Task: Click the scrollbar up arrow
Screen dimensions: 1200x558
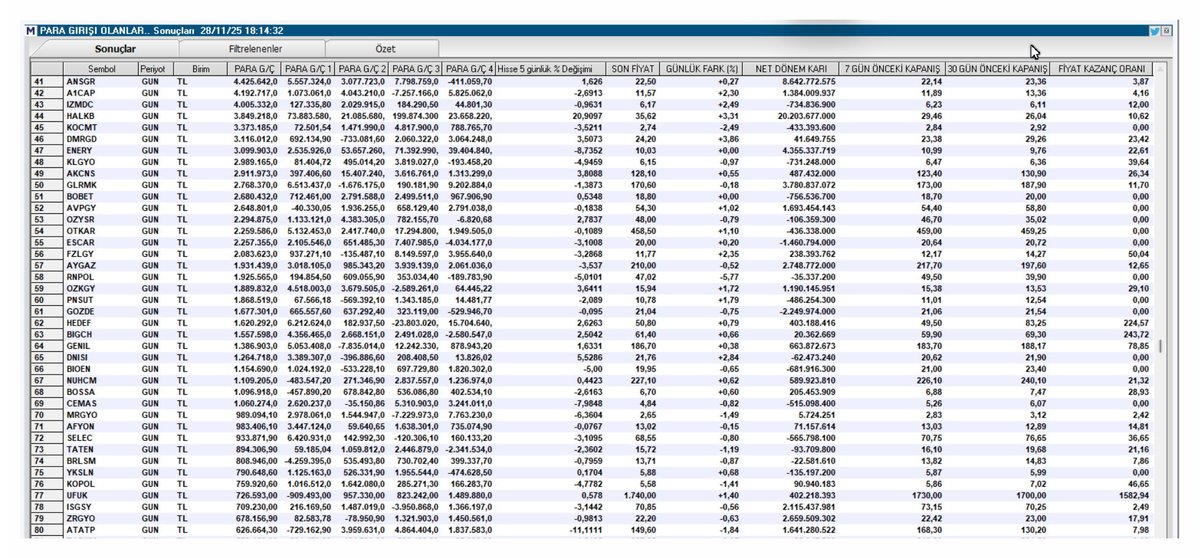Action: coord(1160,69)
